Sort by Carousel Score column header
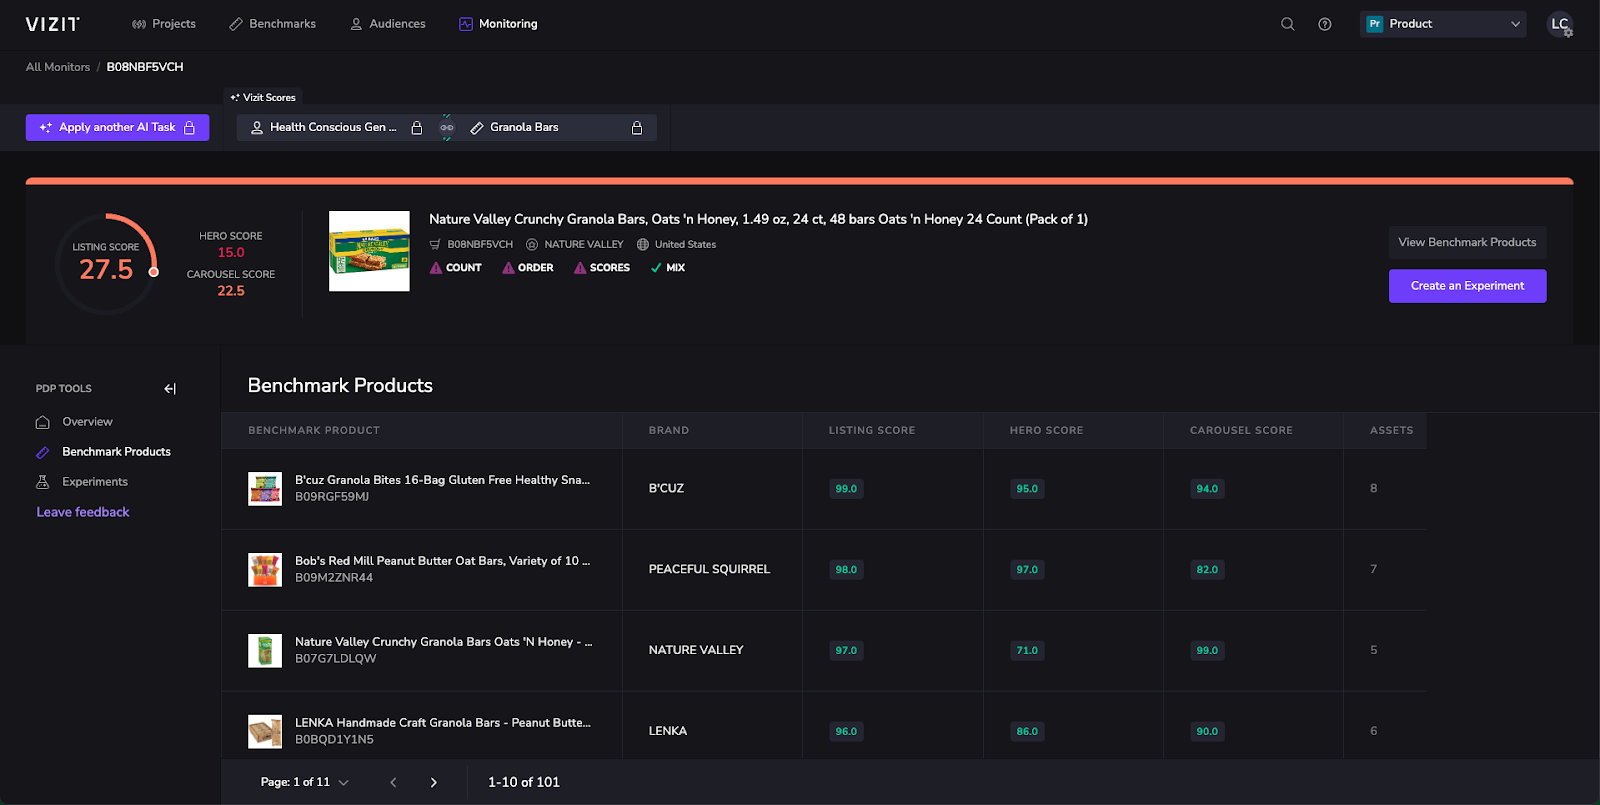 pyautogui.click(x=1241, y=430)
